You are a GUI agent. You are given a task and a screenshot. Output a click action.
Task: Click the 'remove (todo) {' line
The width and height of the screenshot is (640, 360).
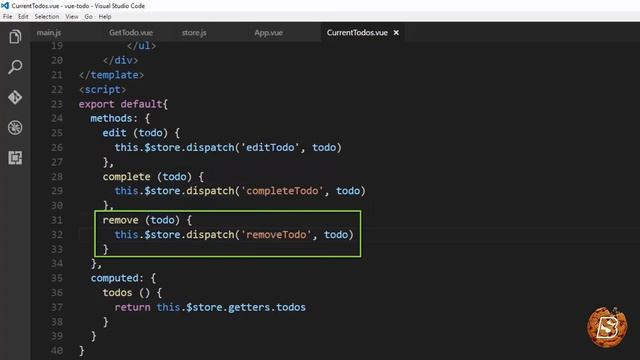coord(147,220)
